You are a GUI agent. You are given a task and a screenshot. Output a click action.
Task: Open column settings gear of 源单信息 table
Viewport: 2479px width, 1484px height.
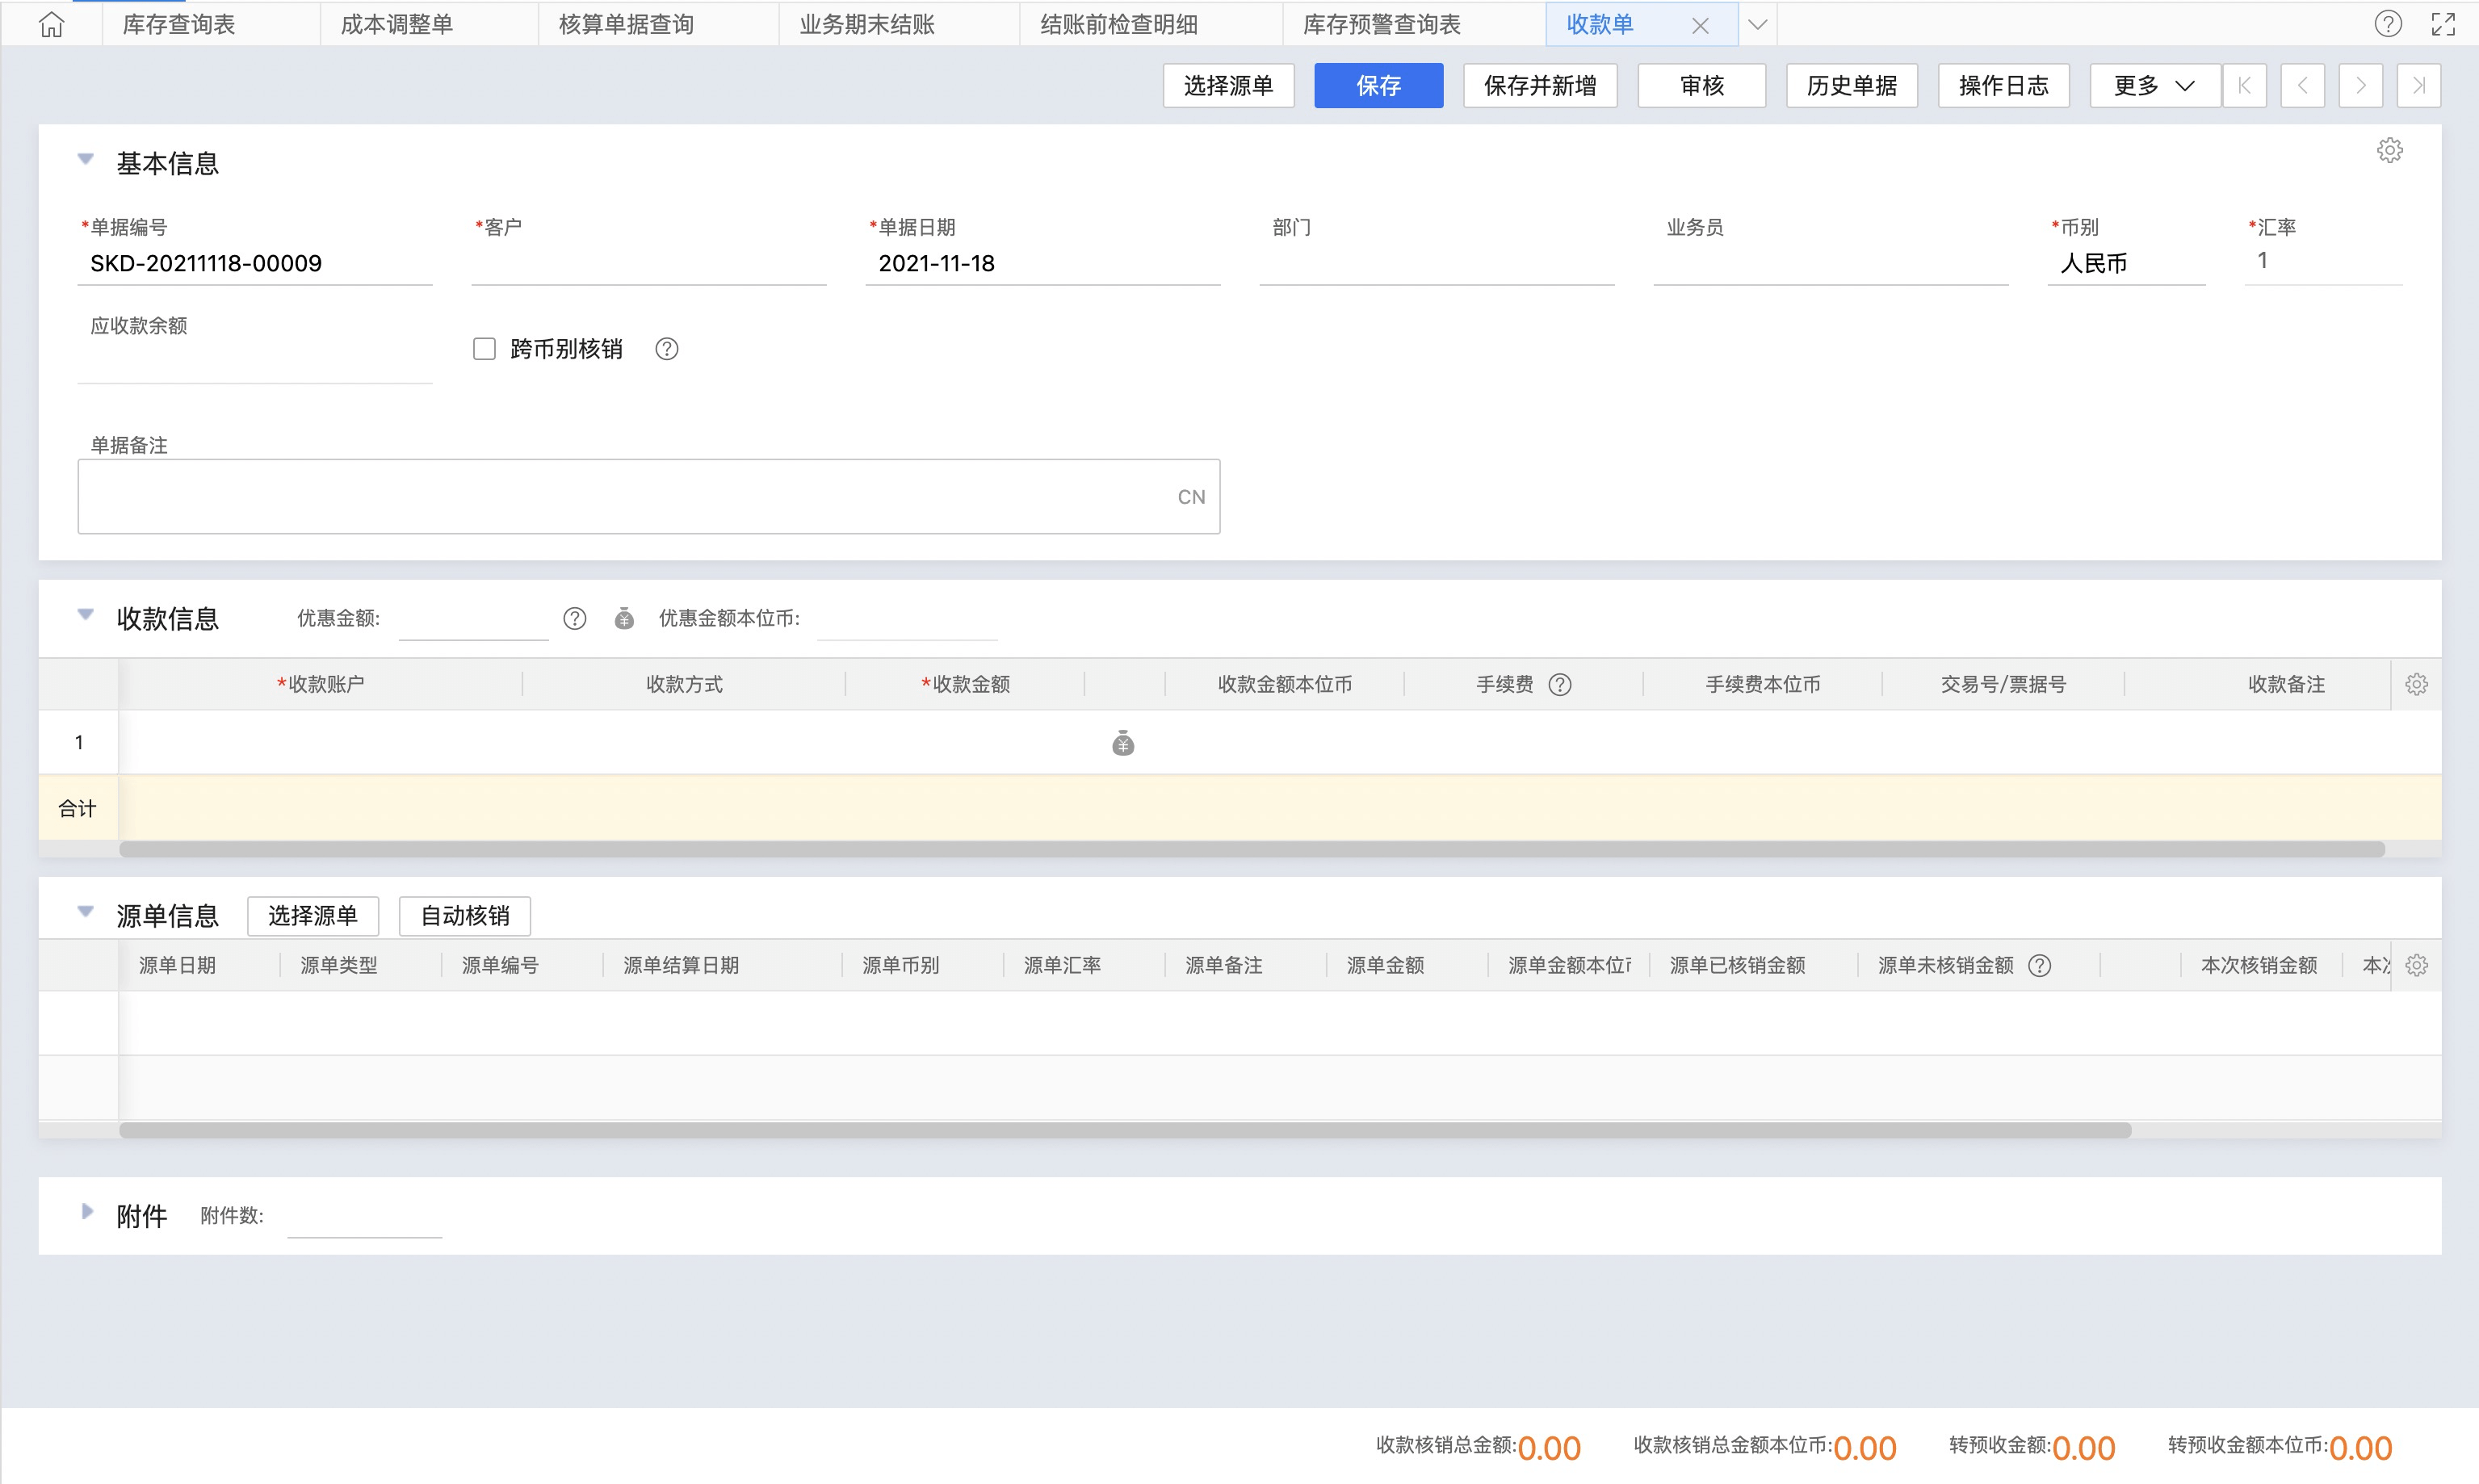[x=2416, y=965]
